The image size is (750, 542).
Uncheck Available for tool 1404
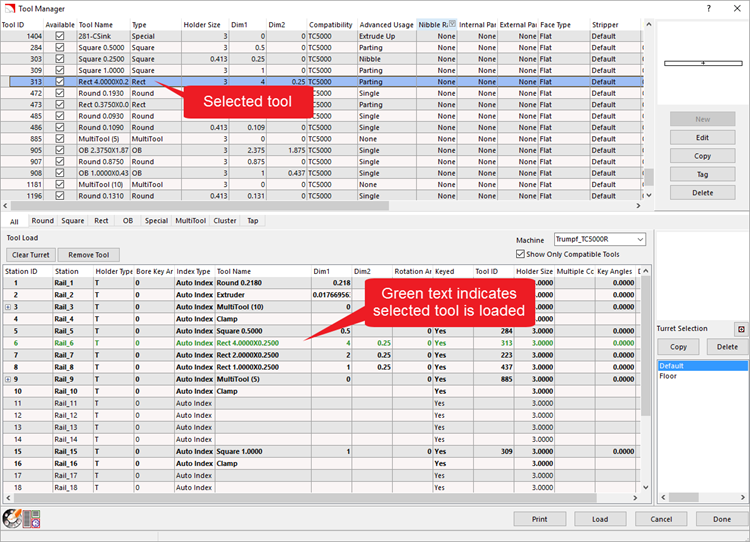click(x=60, y=35)
